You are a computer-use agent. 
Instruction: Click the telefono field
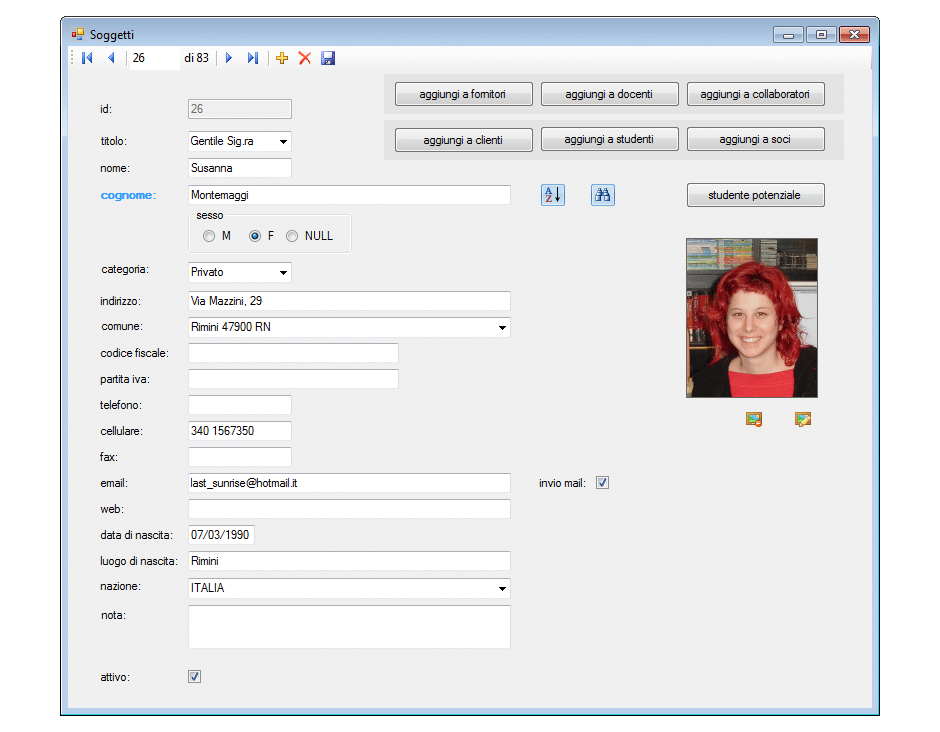coord(240,405)
